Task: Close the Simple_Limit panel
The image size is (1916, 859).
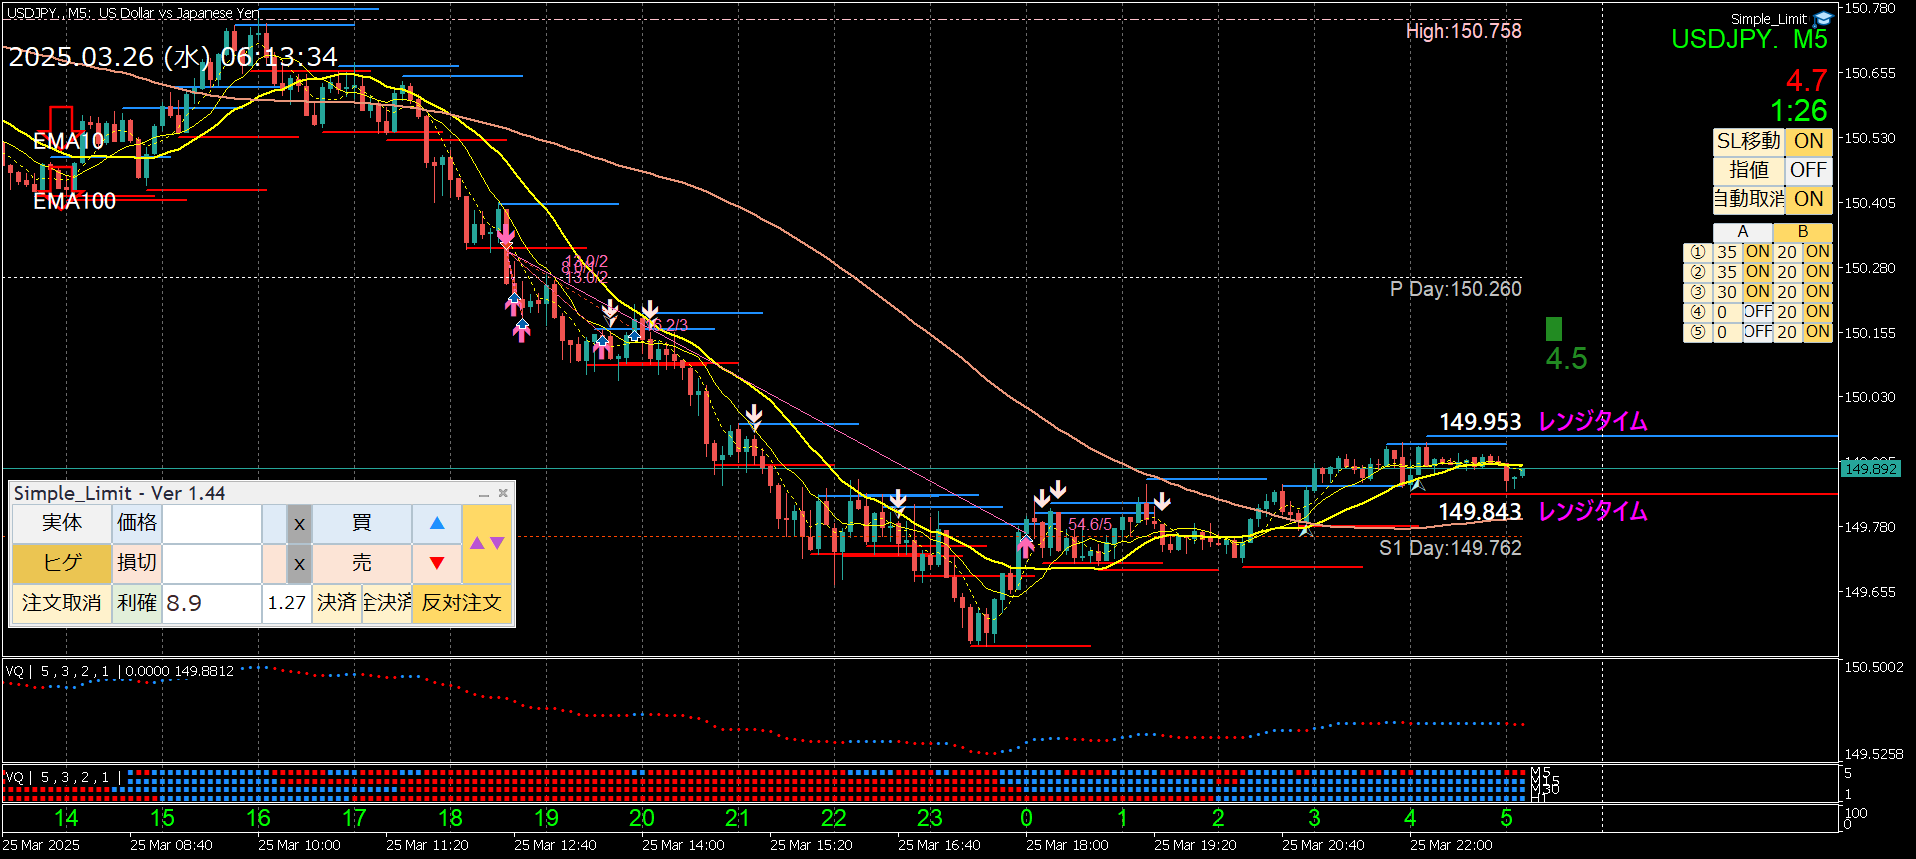Action: tap(503, 493)
